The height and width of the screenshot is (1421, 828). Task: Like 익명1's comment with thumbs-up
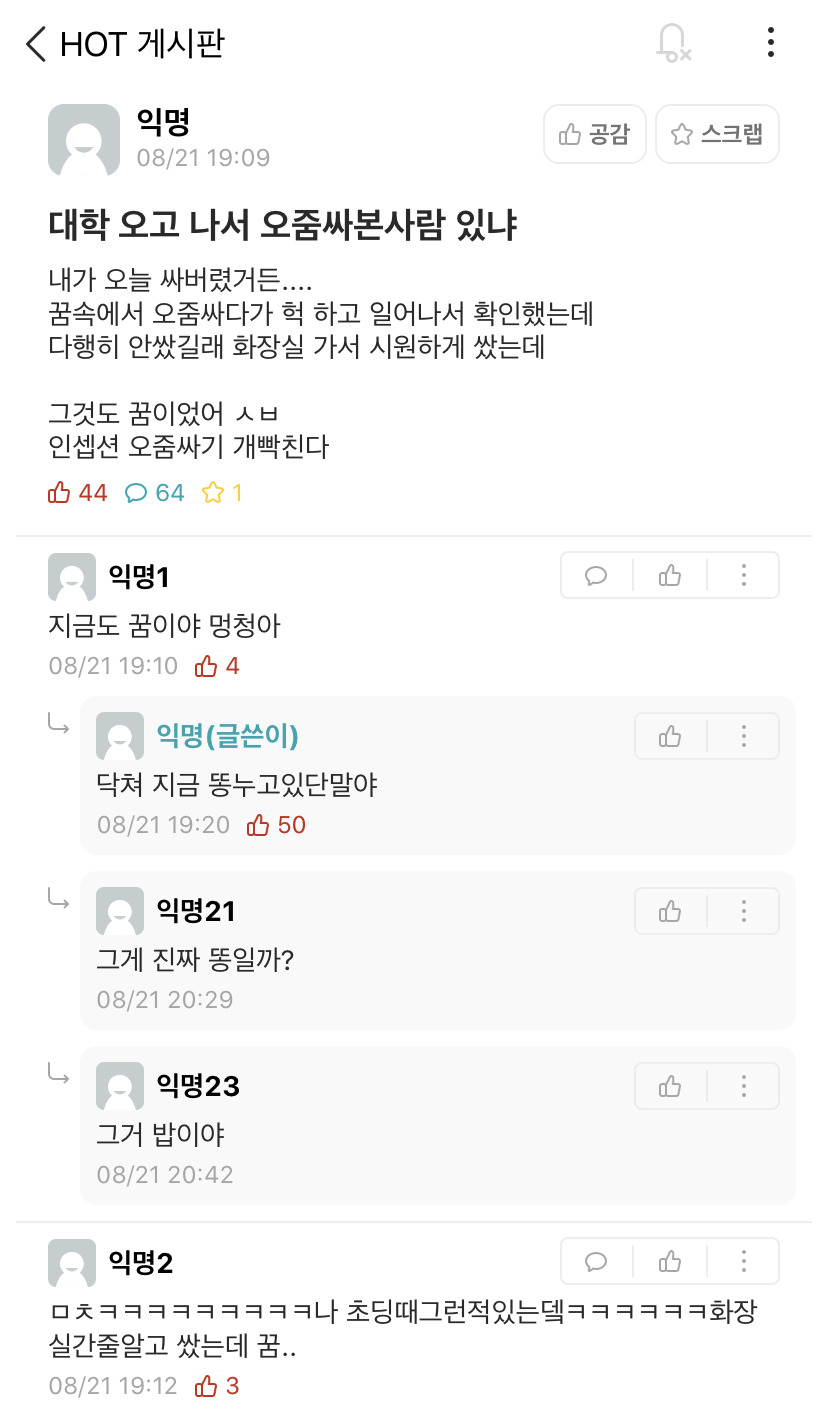click(x=670, y=575)
